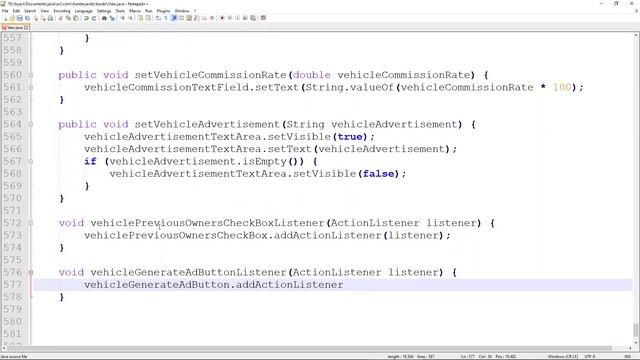Screen dimensions: 640x360
Task: Open the Tools menu
Action: 120,11
